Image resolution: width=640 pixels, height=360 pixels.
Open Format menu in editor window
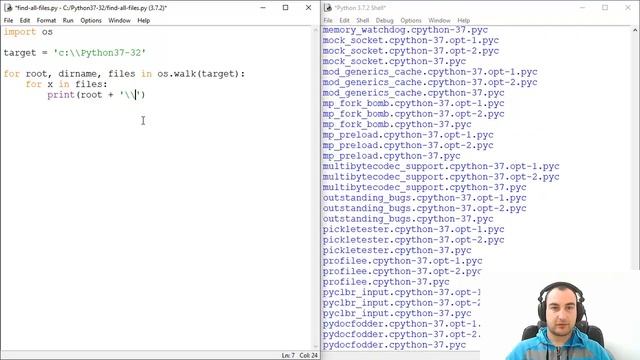coord(46,20)
